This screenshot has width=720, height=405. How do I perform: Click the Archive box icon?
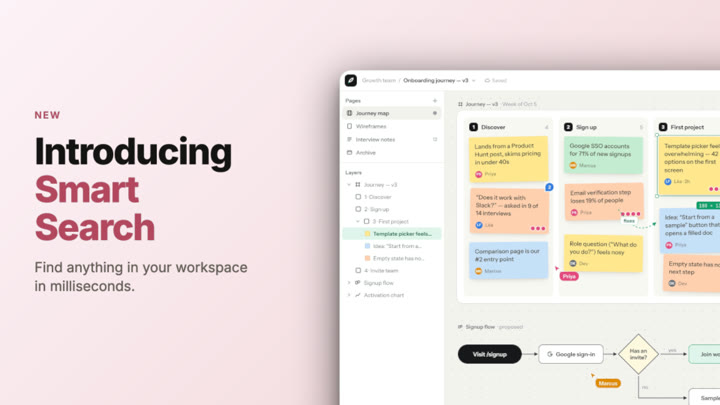tap(349, 152)
